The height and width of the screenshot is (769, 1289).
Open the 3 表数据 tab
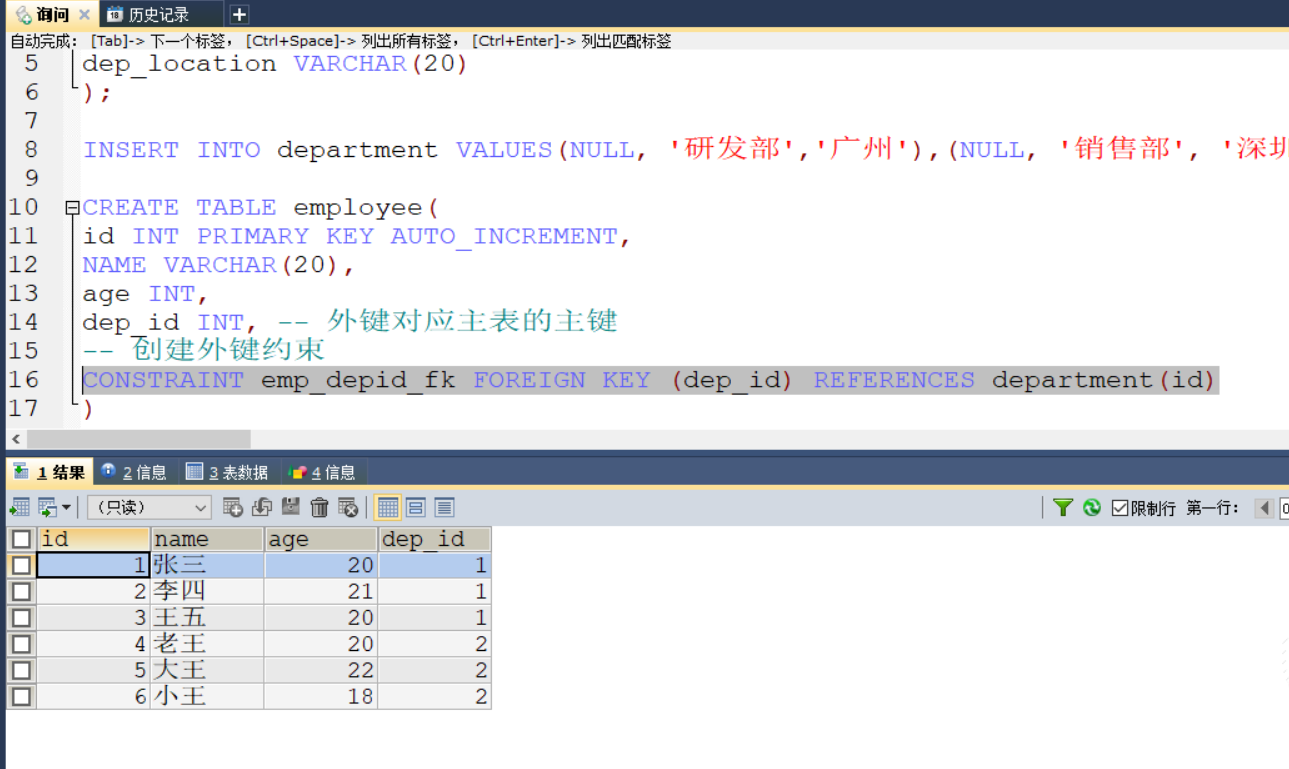pyautogui.click(x=228, y=472)
